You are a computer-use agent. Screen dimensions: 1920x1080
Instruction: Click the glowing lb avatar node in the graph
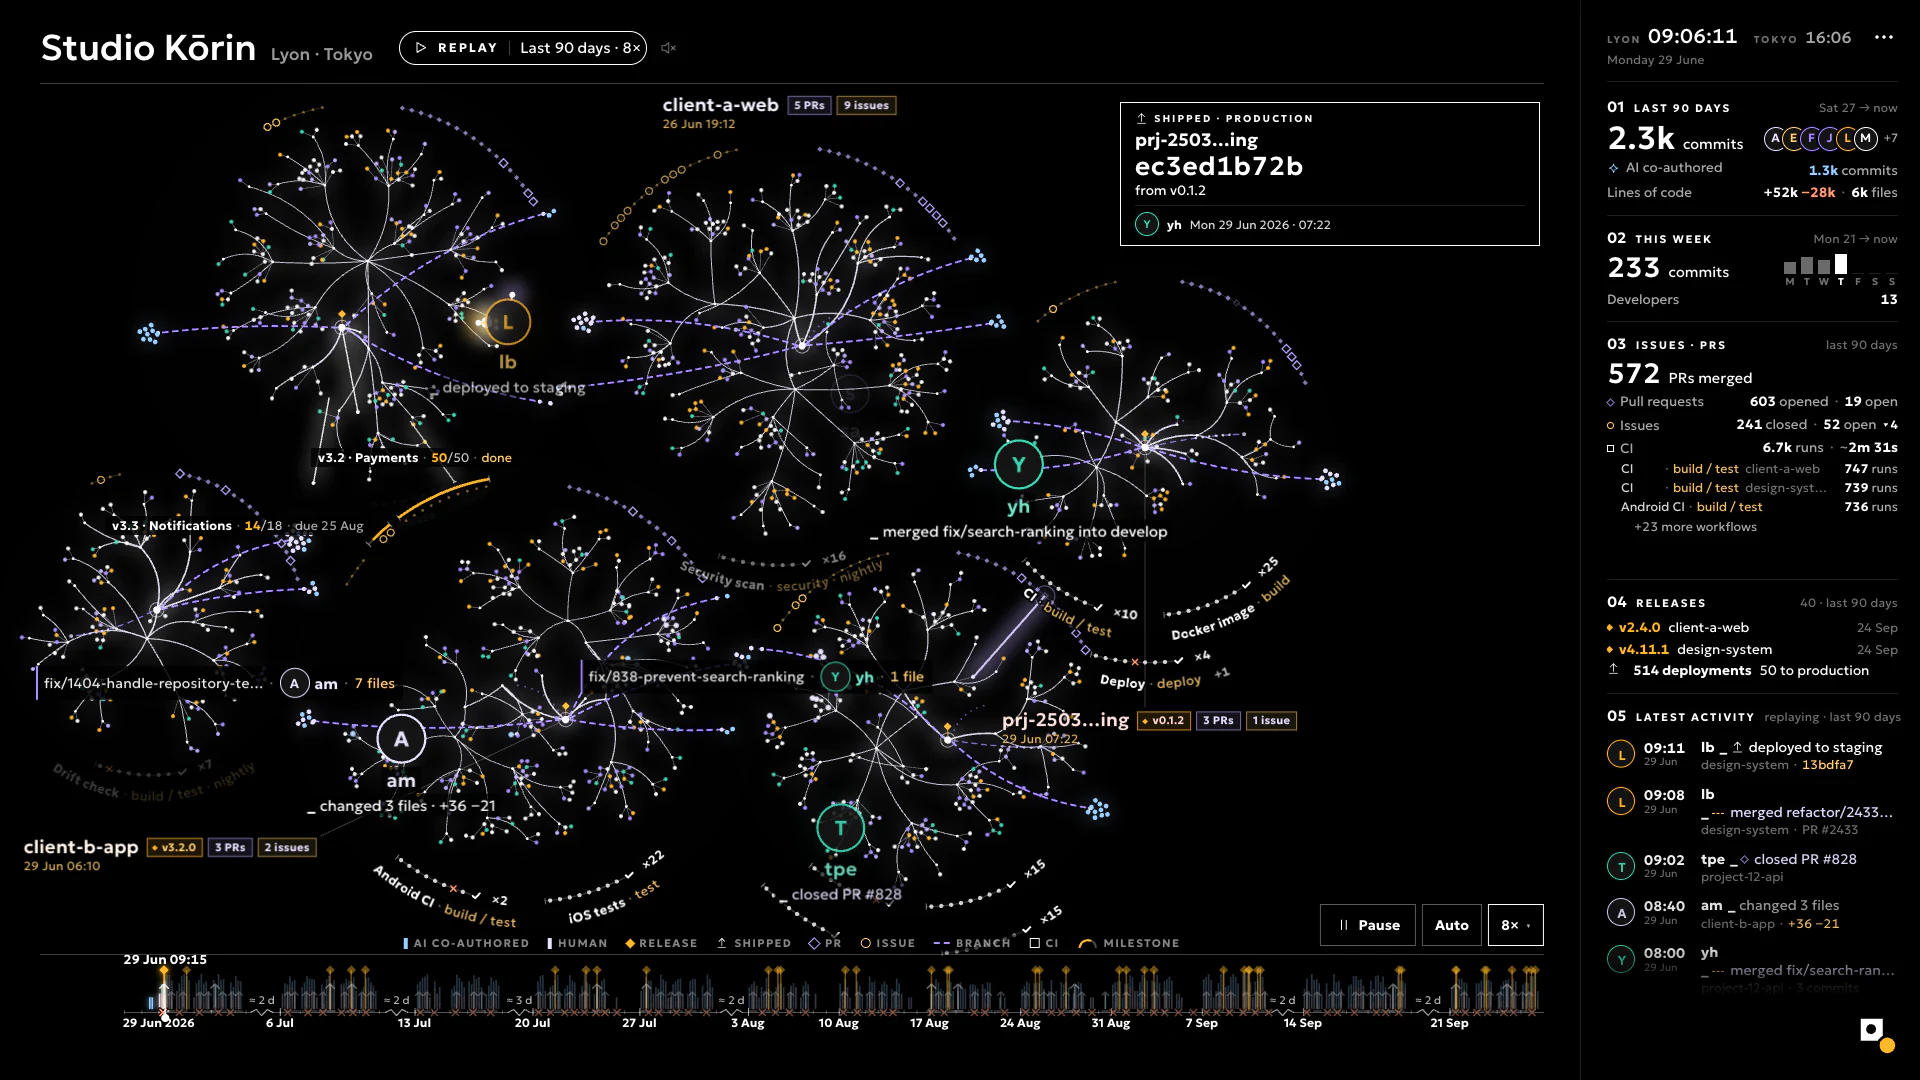point(507,322)
